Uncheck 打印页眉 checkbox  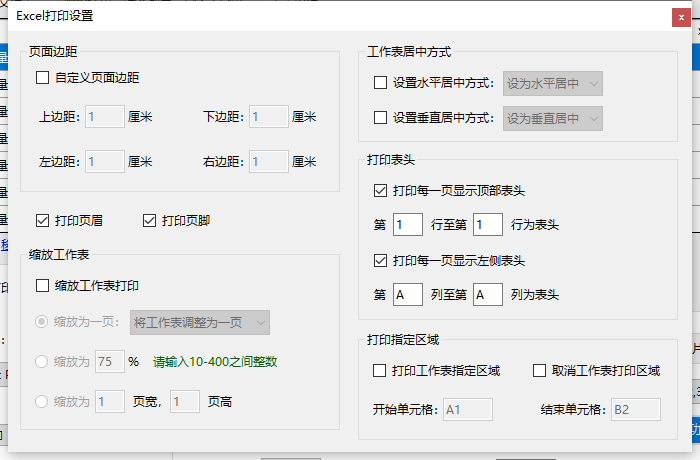point(42,221)
